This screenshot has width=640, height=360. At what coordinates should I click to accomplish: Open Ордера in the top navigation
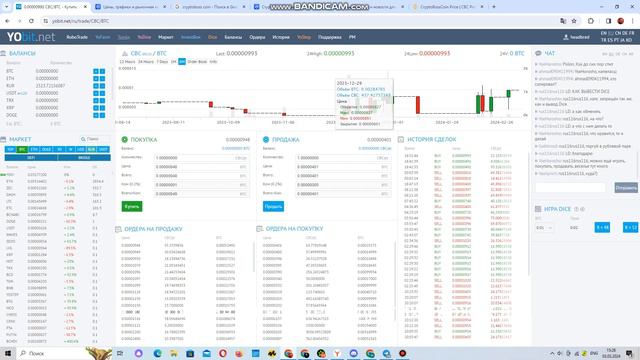(257, 37)
